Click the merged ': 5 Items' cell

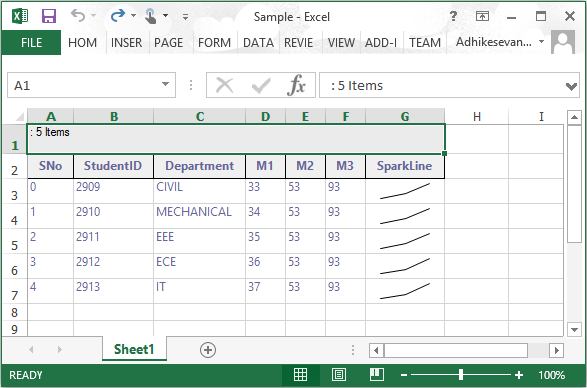236,139
